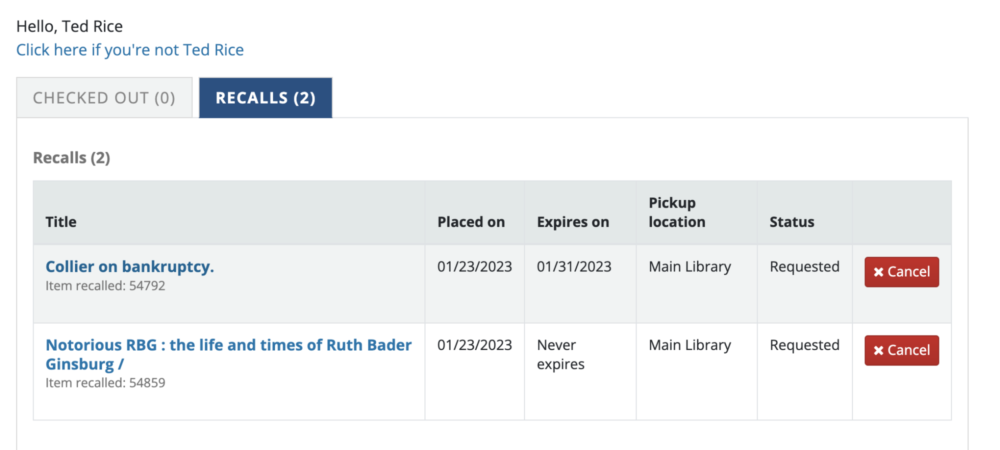The height and width of the screenshot is (450, 1000).
Task: Cancel the Collier on bankruptcy recall
Action: click(901, 272)
